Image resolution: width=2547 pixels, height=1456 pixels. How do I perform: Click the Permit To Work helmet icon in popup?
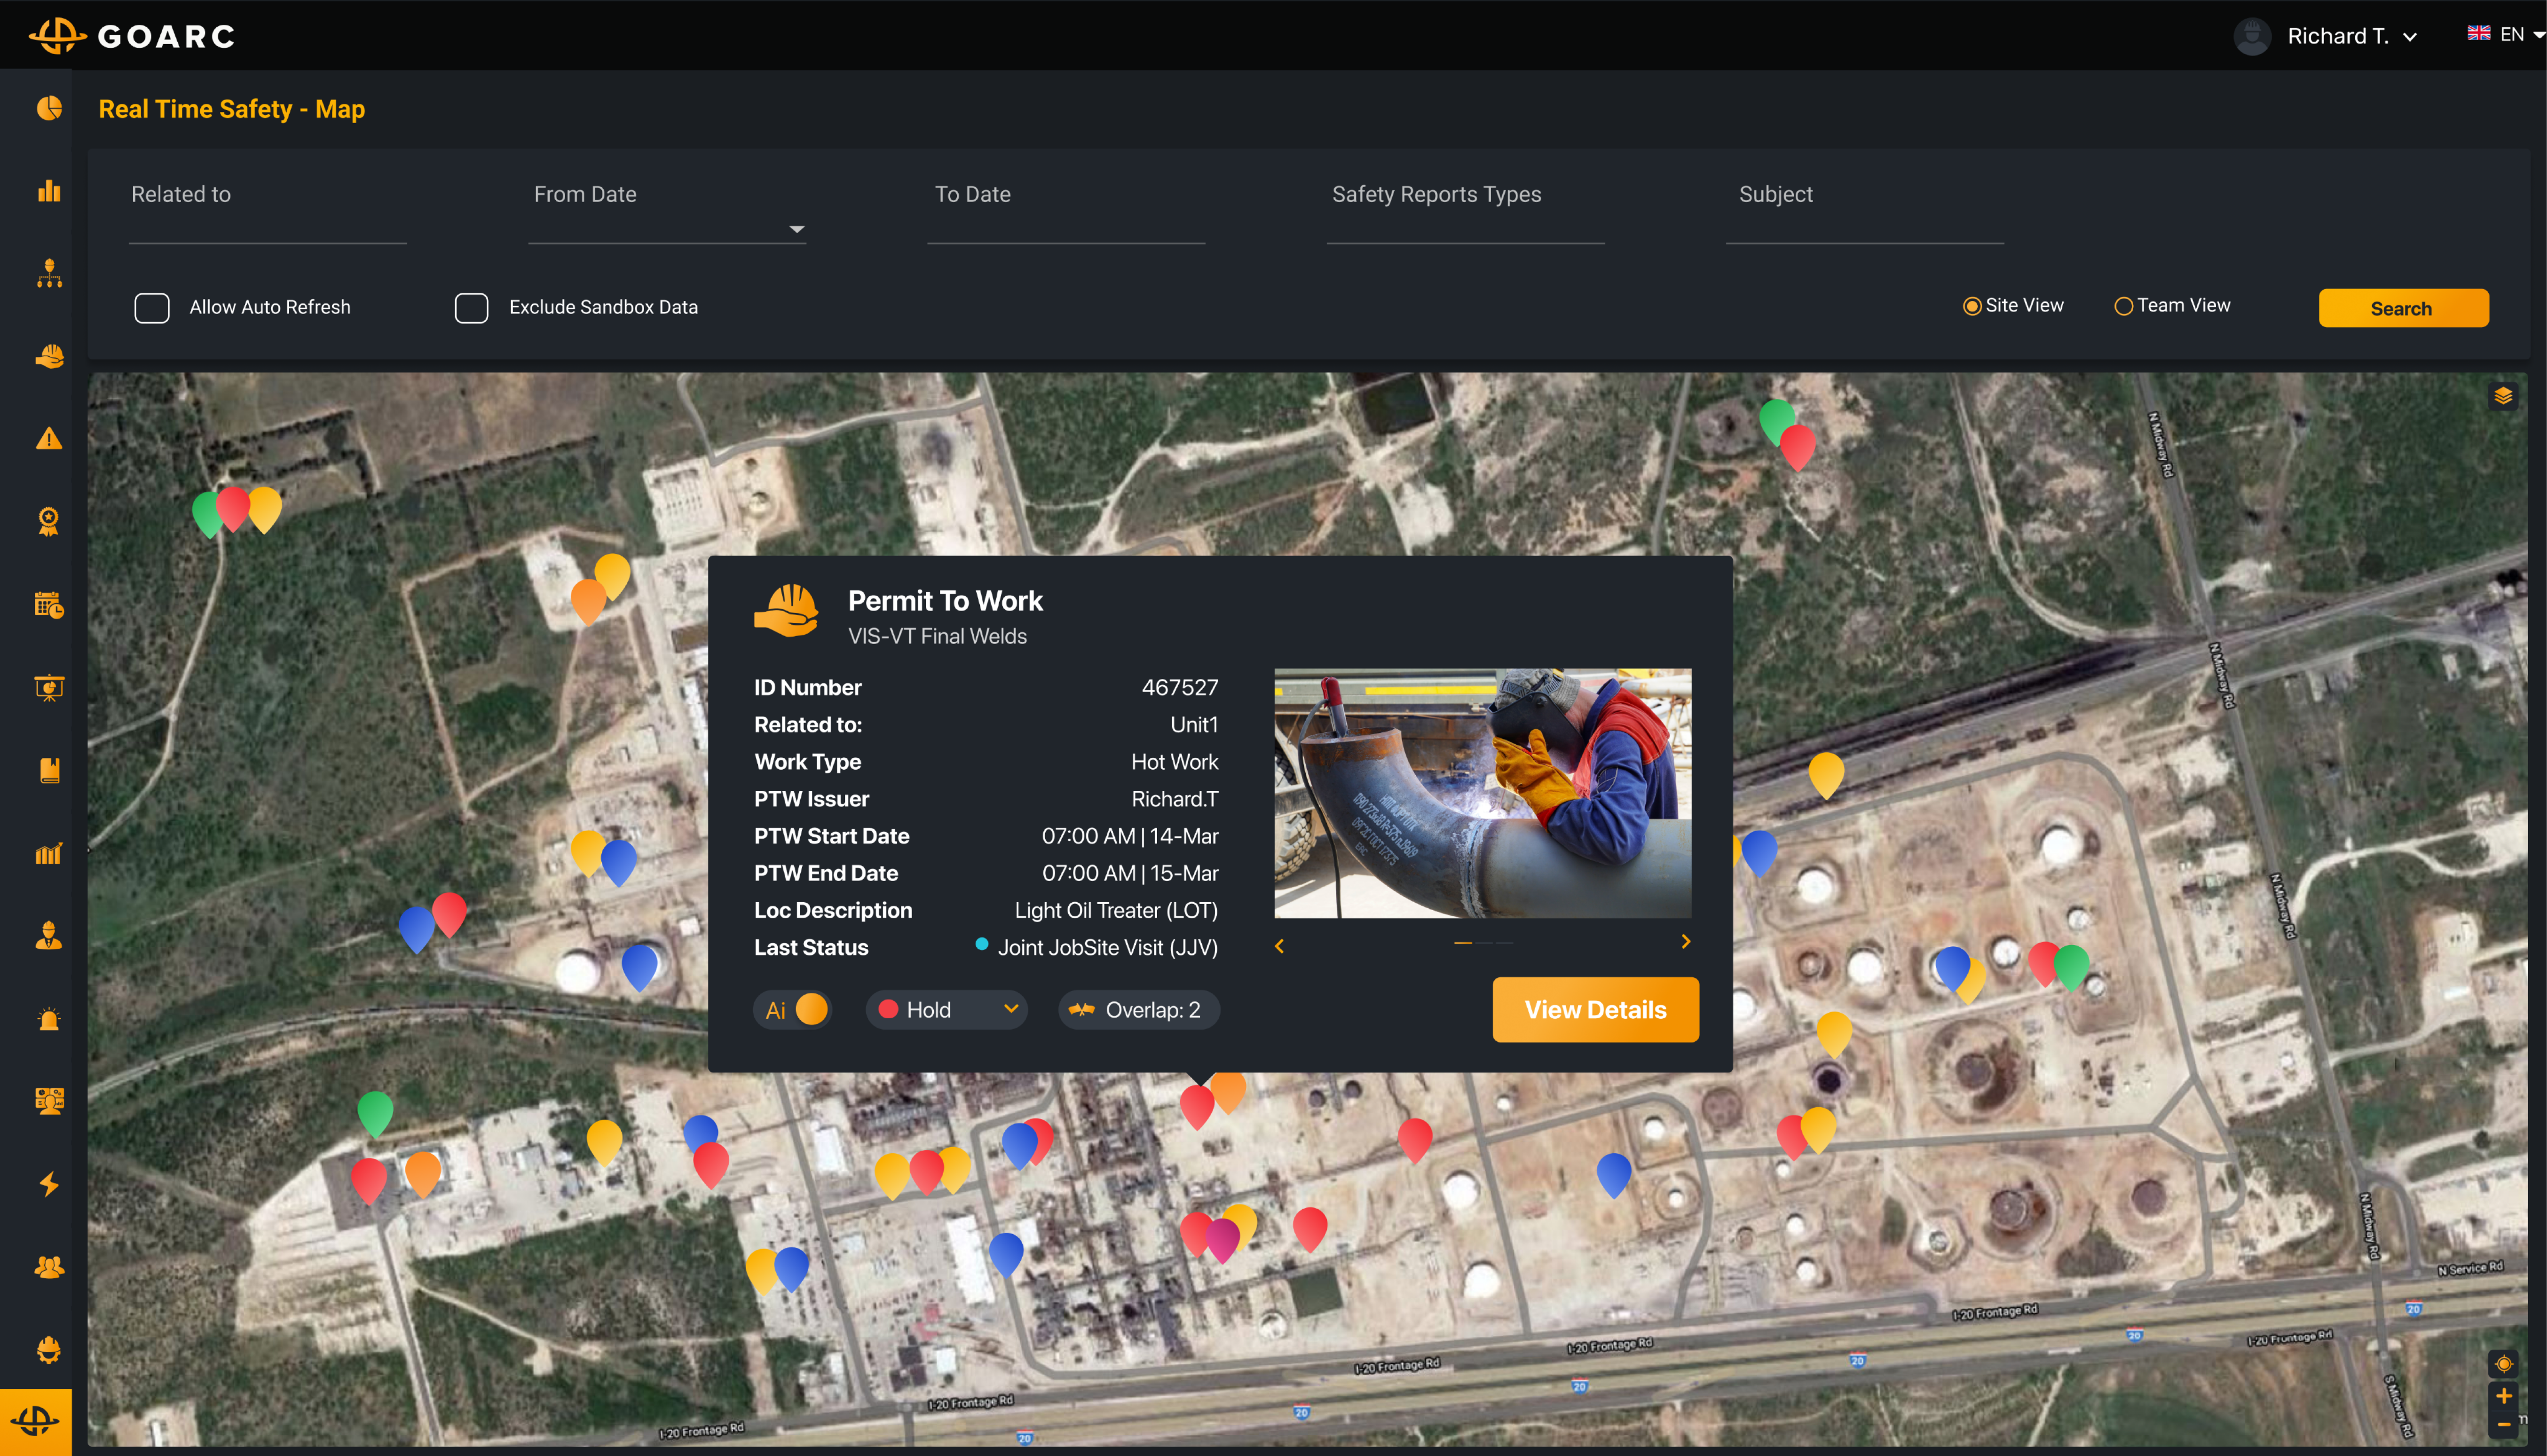786,610
